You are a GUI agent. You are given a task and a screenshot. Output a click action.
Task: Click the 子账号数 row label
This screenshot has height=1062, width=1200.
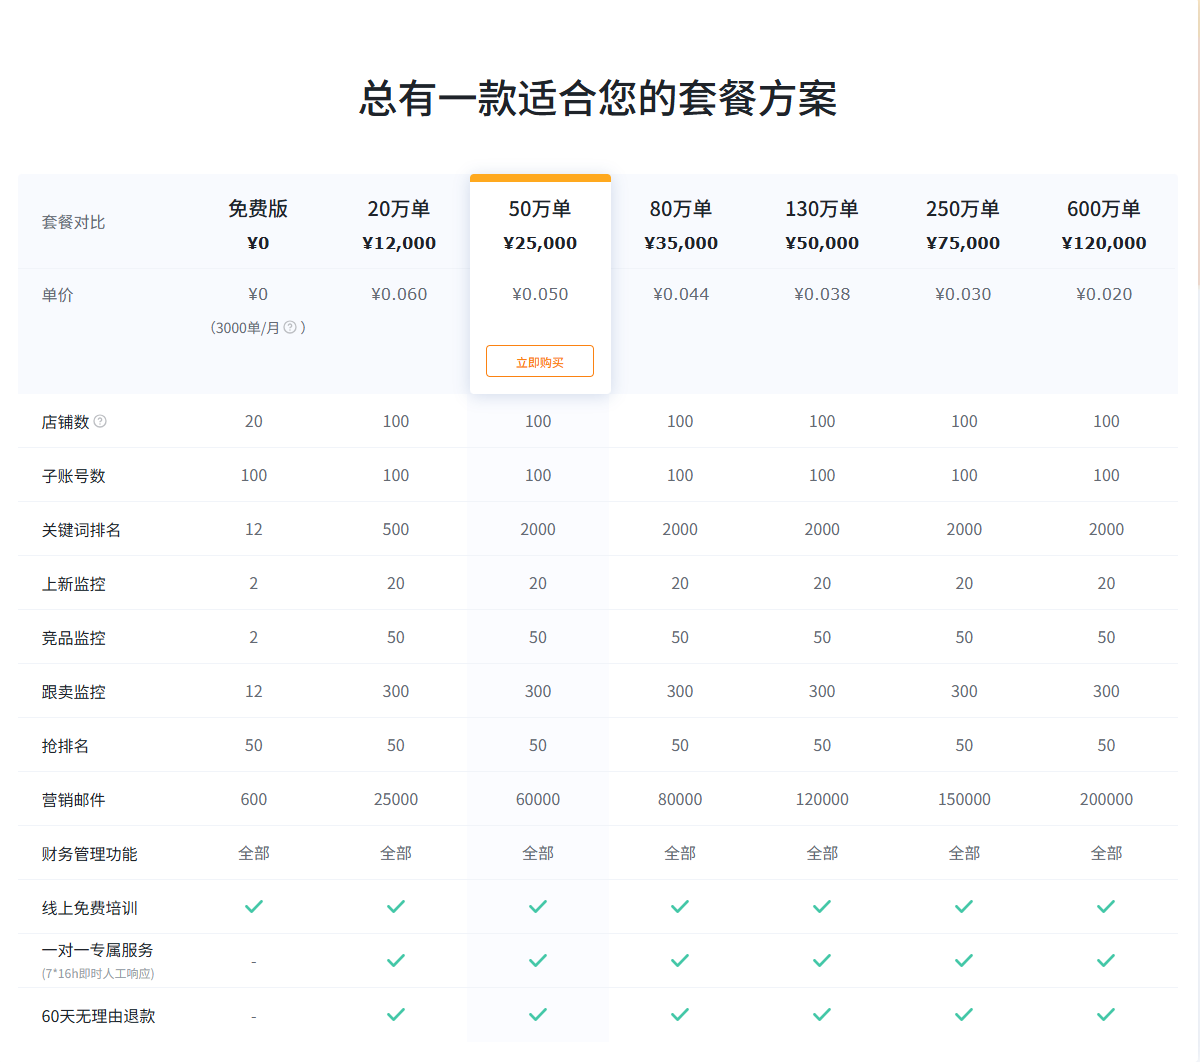73,476
